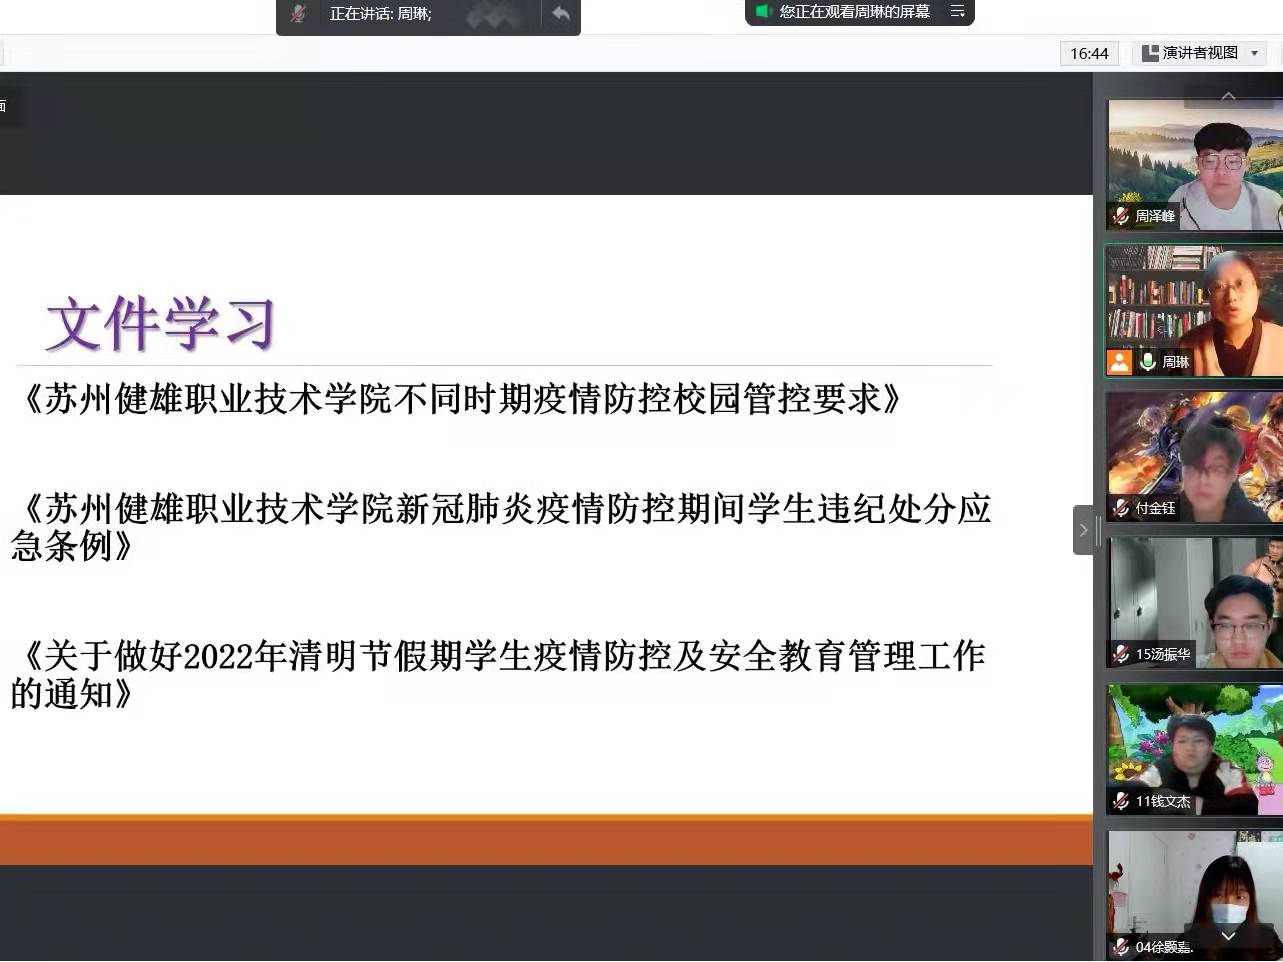Open the 演讲者视图 view dropdown
The width and height of the screenshot is (1283, 962).
point(1200,53)
